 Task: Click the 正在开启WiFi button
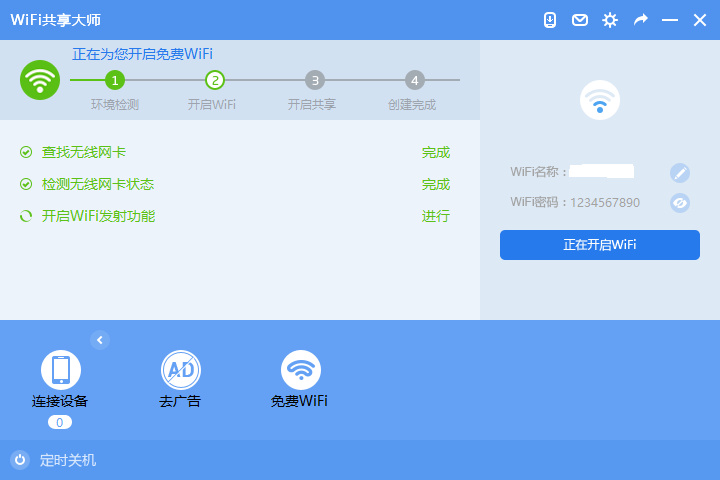[600, 245]
